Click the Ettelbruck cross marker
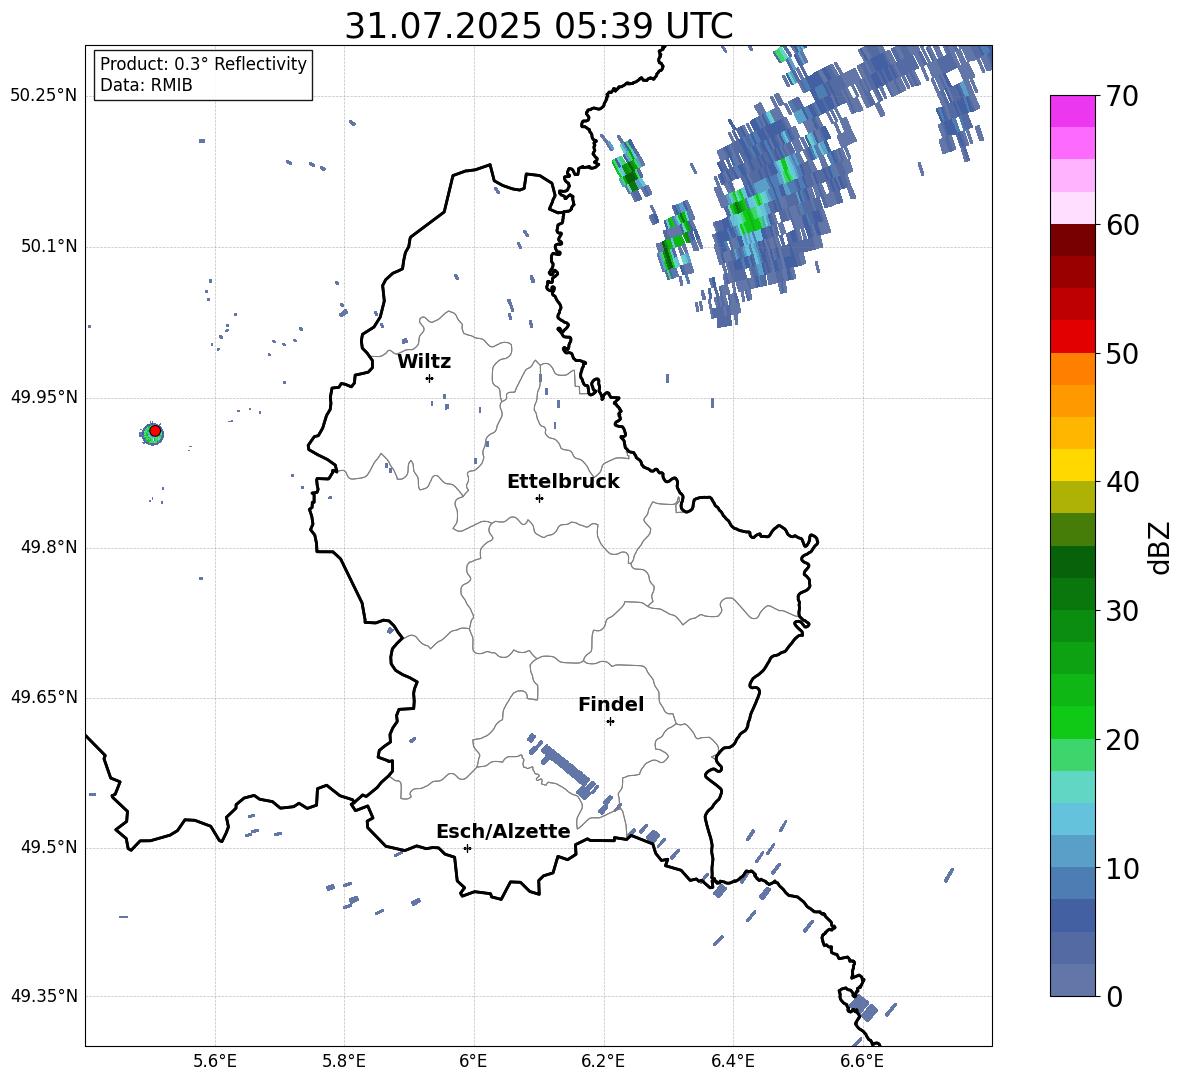Viewport: 1184px width, 1081px height. (x=539, y=498)
